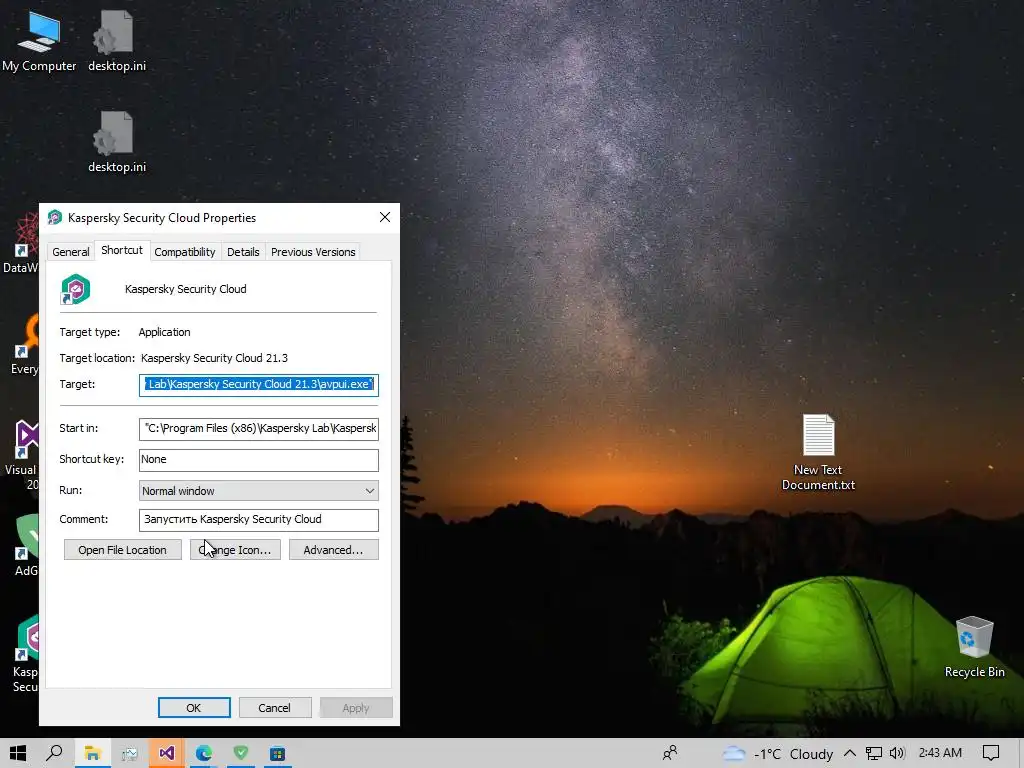Expand the Run dropdown showing Normal window
Viewport: 1024px width, 768px height.
pyautogui.click(x=259, y=490)
